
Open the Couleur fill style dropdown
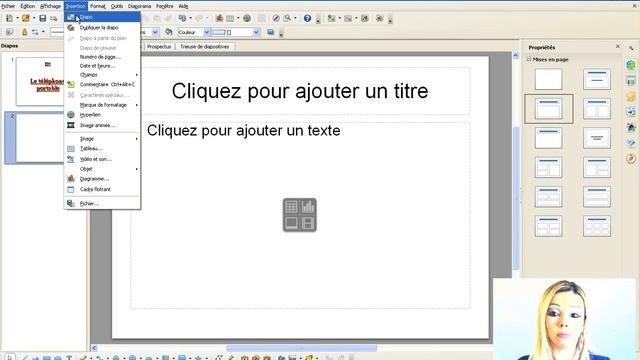click(x=207, y=32)
